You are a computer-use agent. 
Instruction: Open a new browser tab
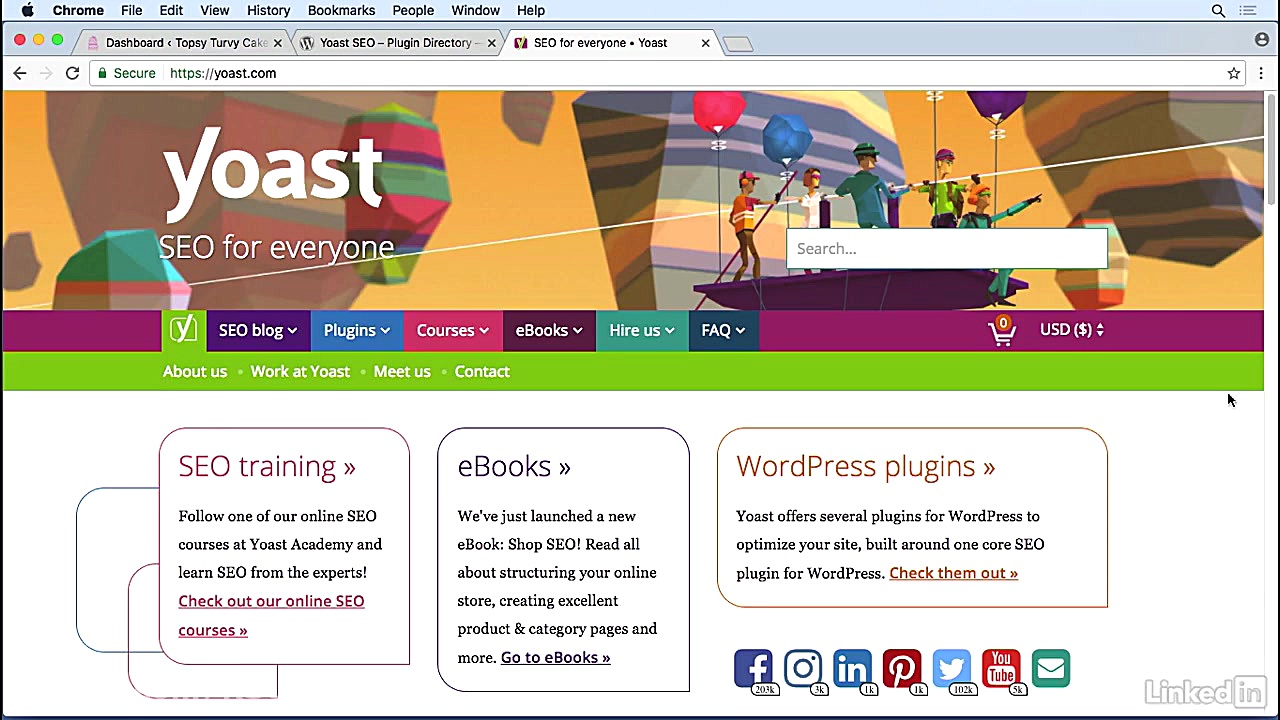738,44
